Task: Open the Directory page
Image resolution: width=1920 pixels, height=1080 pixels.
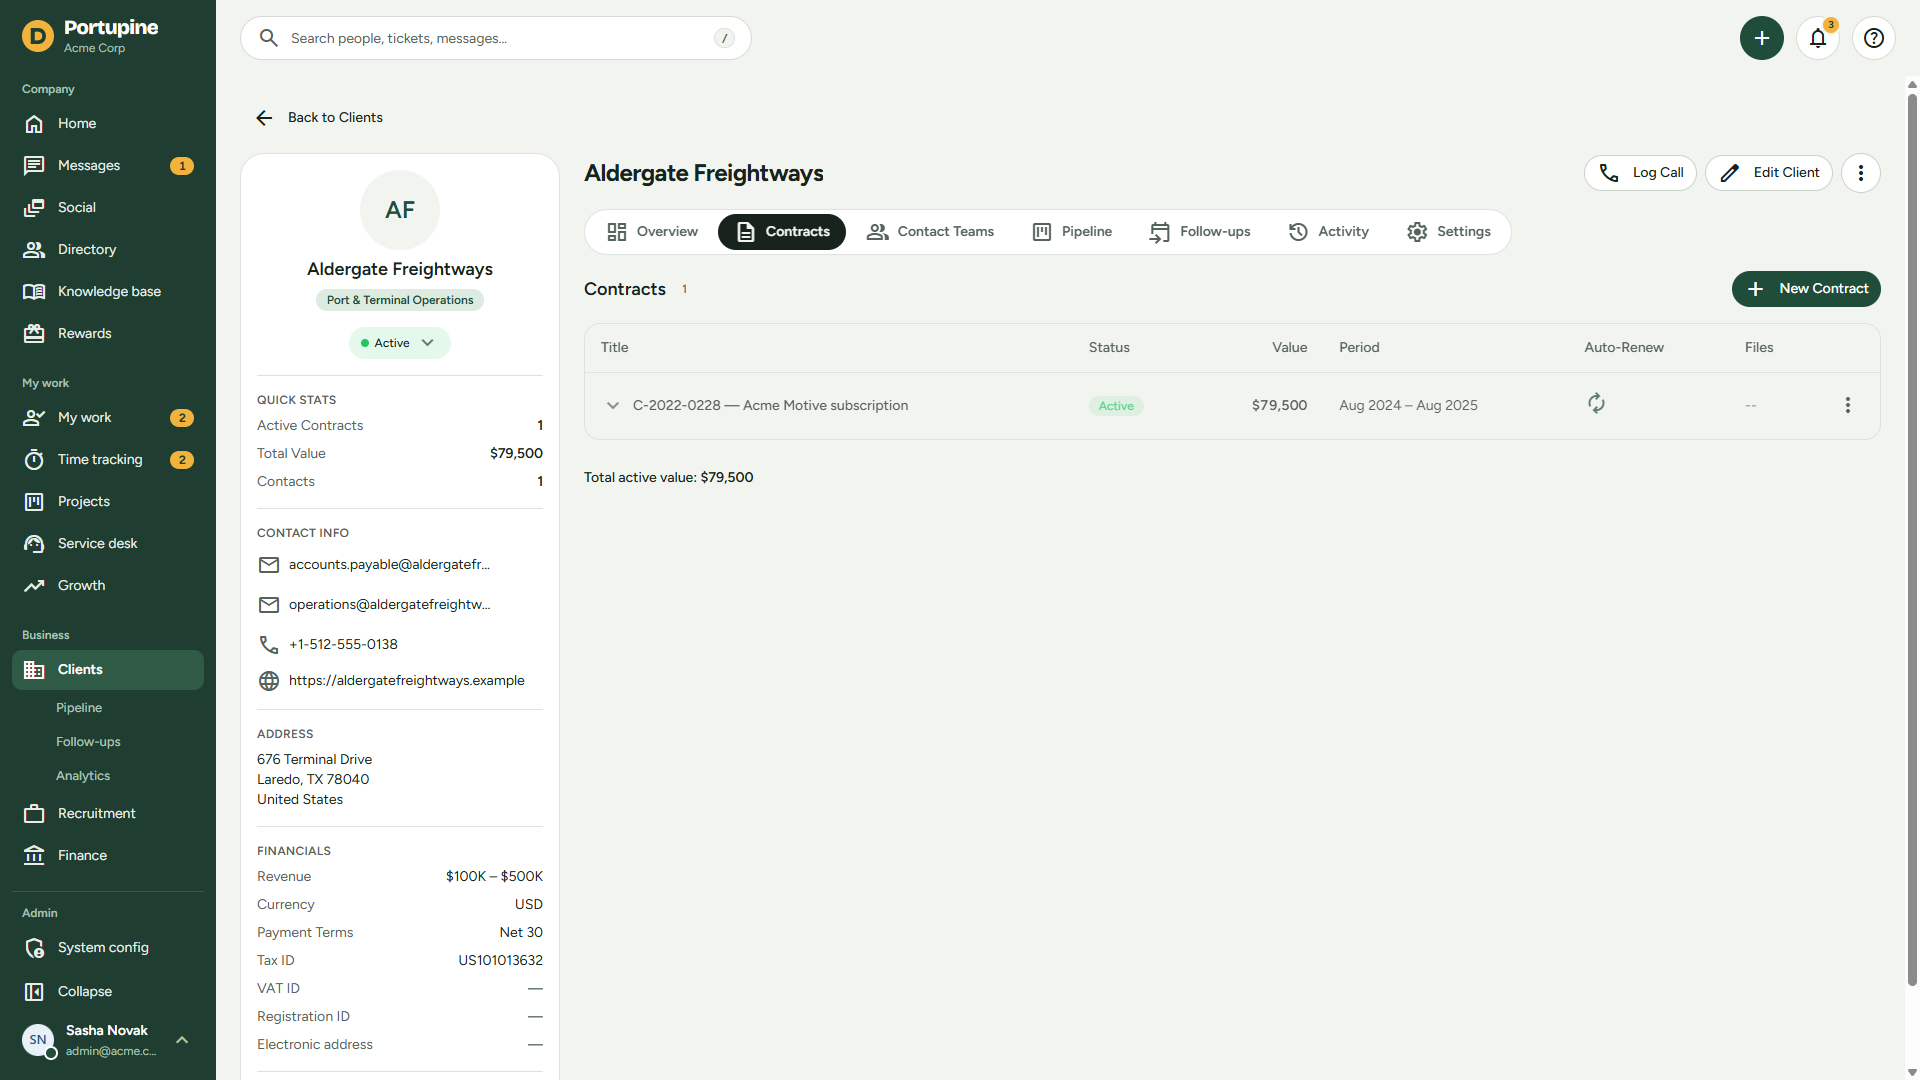Action: click(x=108, y=250)
